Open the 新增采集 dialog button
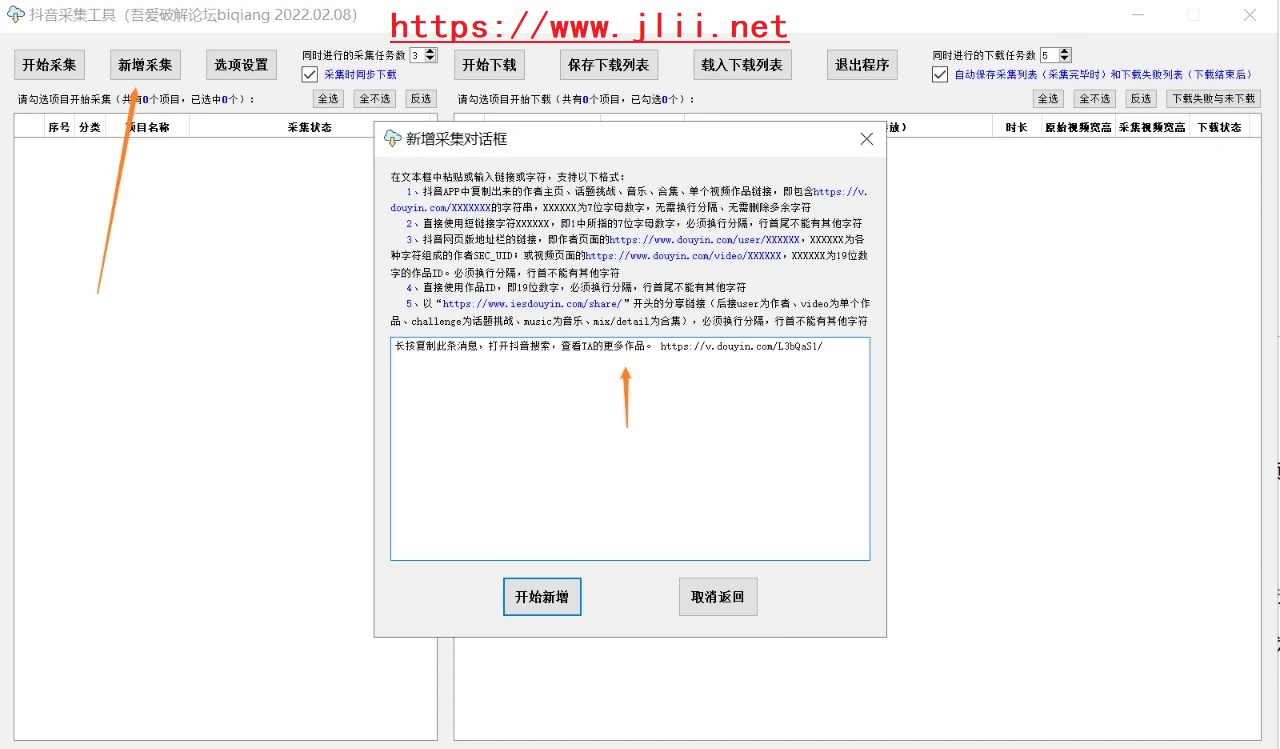 [x=145, y=65]
